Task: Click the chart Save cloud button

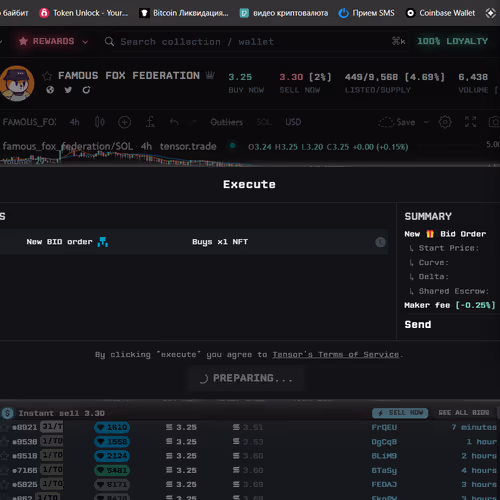Action: (397, 122)
